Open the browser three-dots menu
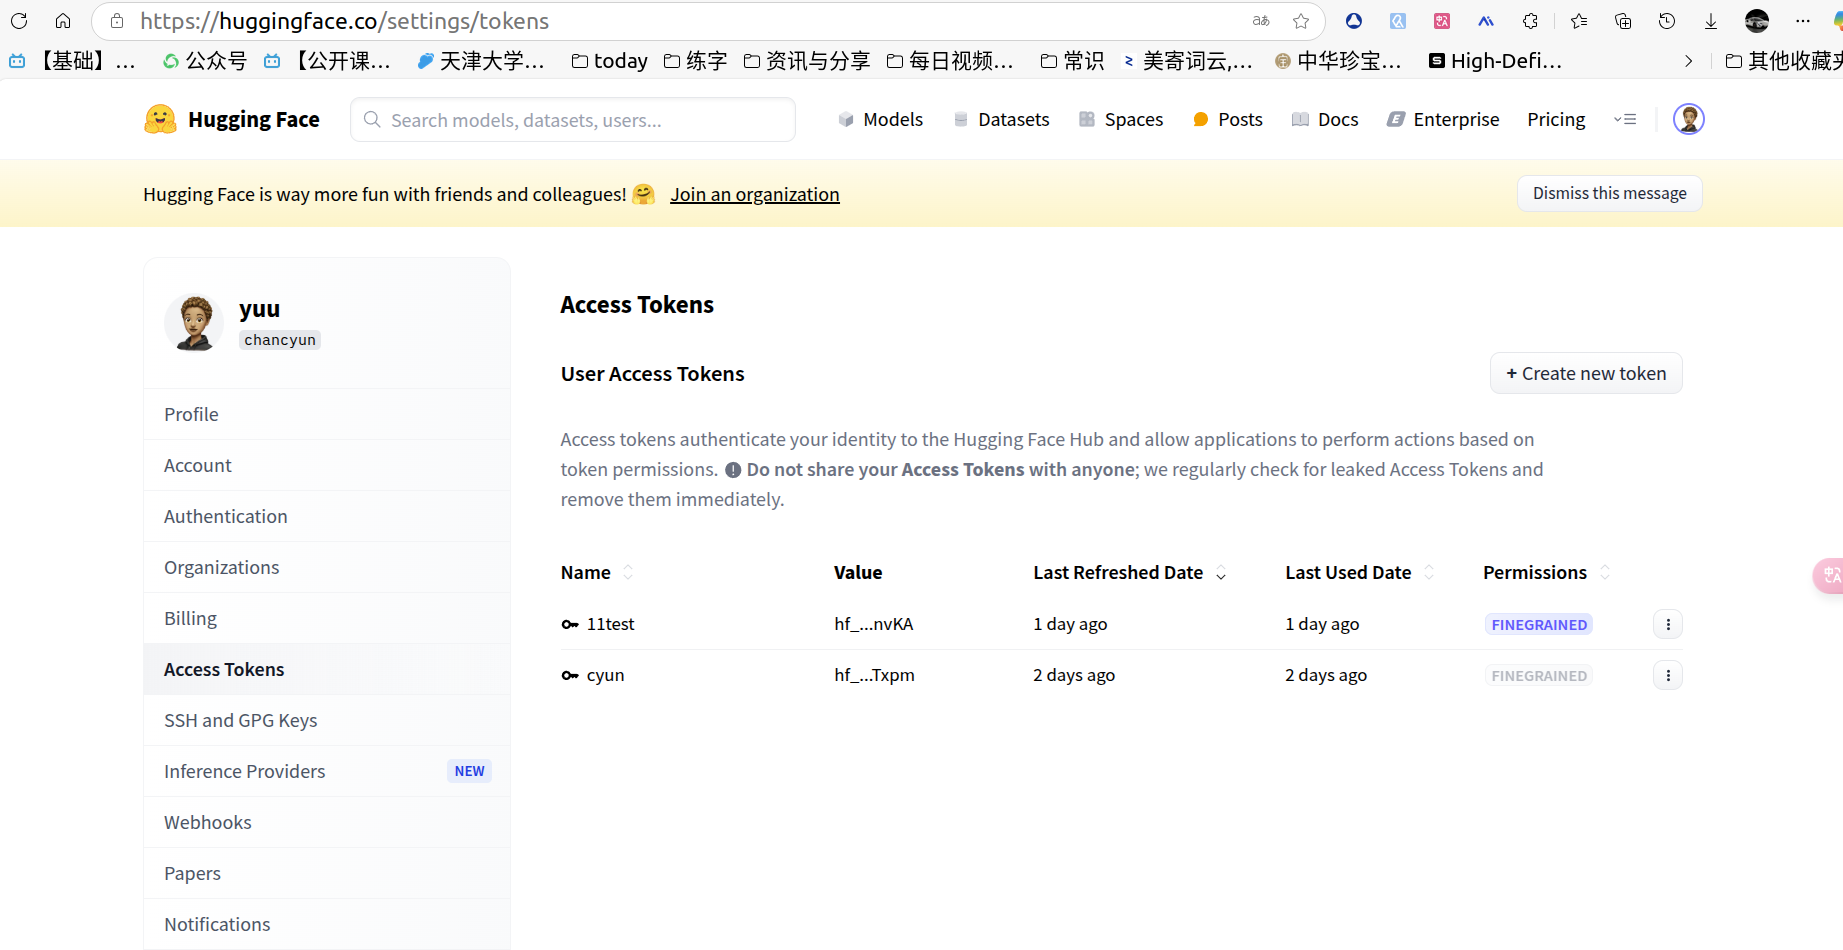The width and height of the screenshot is (1843, 950). click(x=1803, y=21)
